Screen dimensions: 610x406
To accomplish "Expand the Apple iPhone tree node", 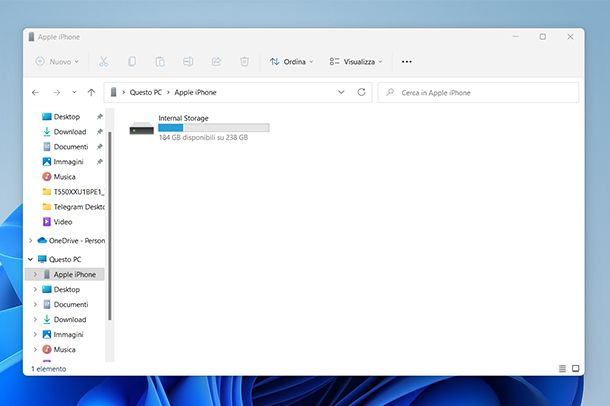I will pos(35,274).
